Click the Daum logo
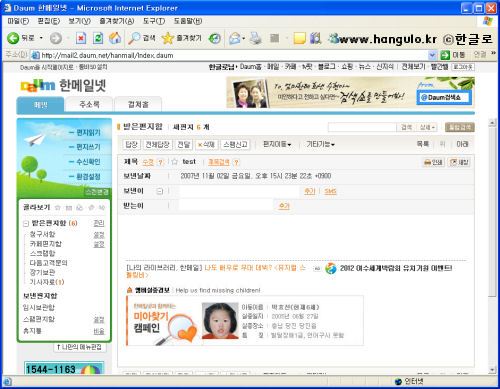500x389 pixels. pyautogui.click(x=38, y=86)
